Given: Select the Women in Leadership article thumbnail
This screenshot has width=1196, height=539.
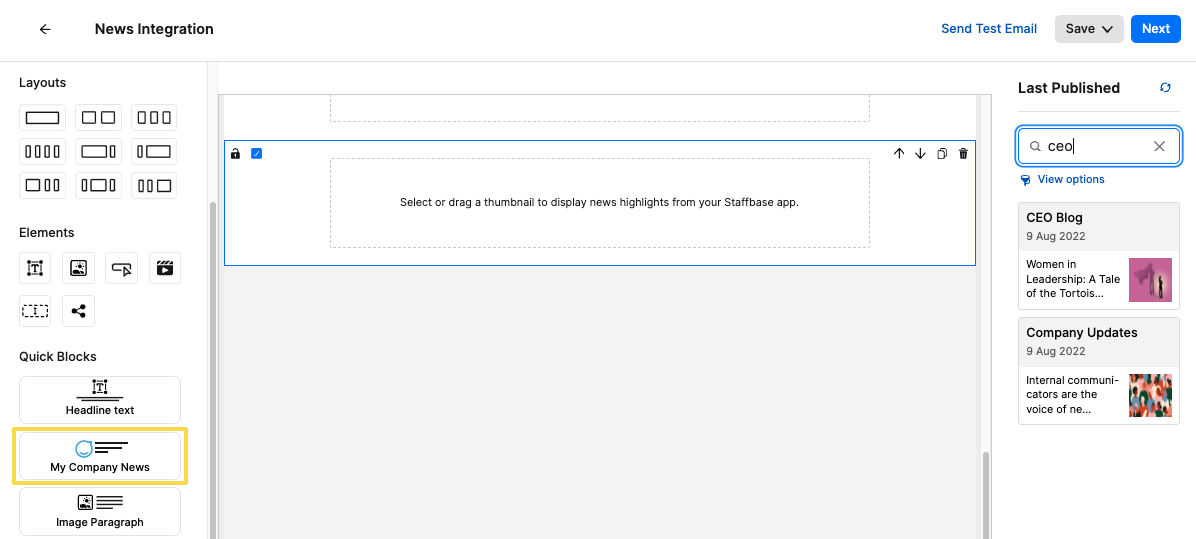Looking at the screenshot, I should (x=1150, y=280).
